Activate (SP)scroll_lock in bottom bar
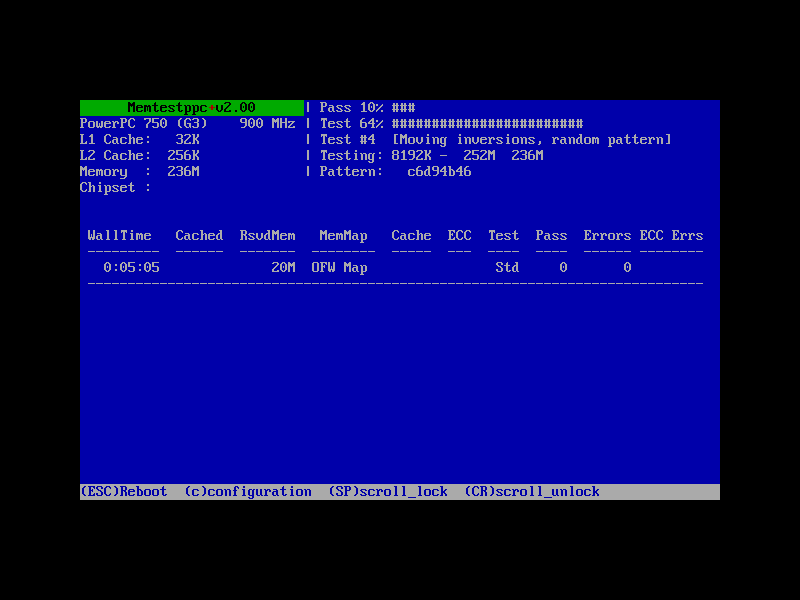 tap(388, 492)
